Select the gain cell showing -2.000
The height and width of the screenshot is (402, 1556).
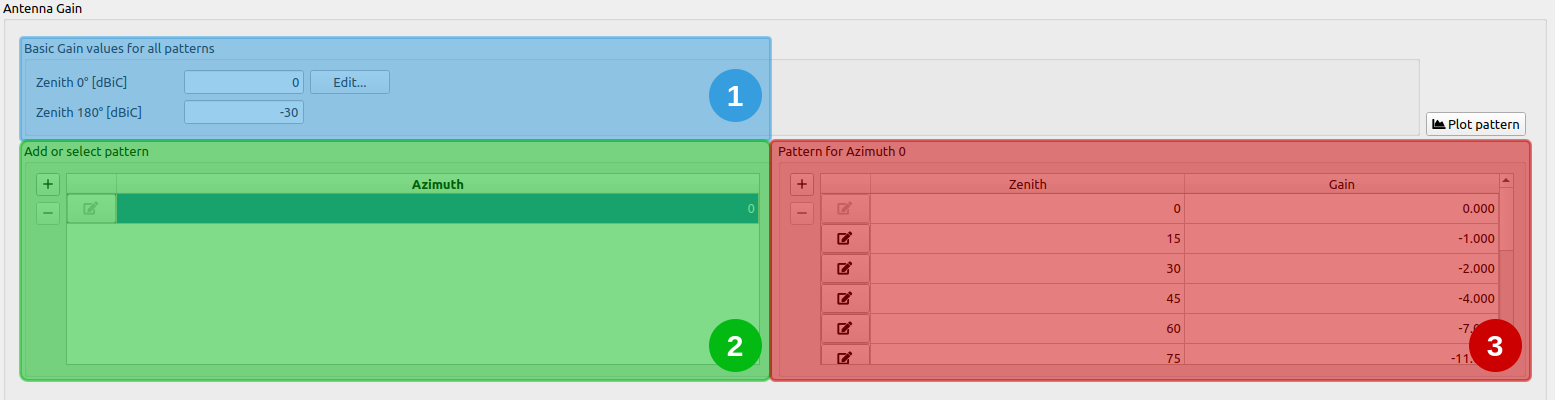click(1341, 269)
